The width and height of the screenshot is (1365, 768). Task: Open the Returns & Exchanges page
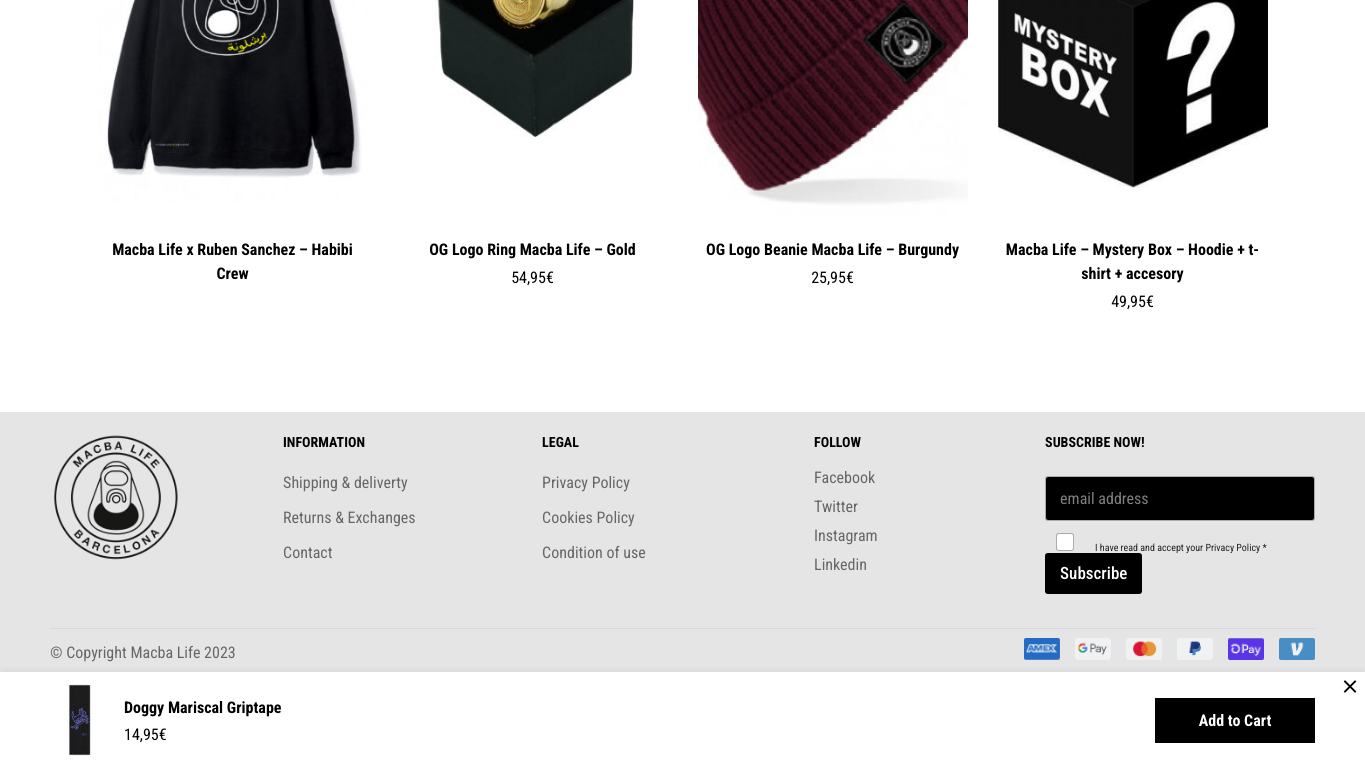(x=349, y=517)
